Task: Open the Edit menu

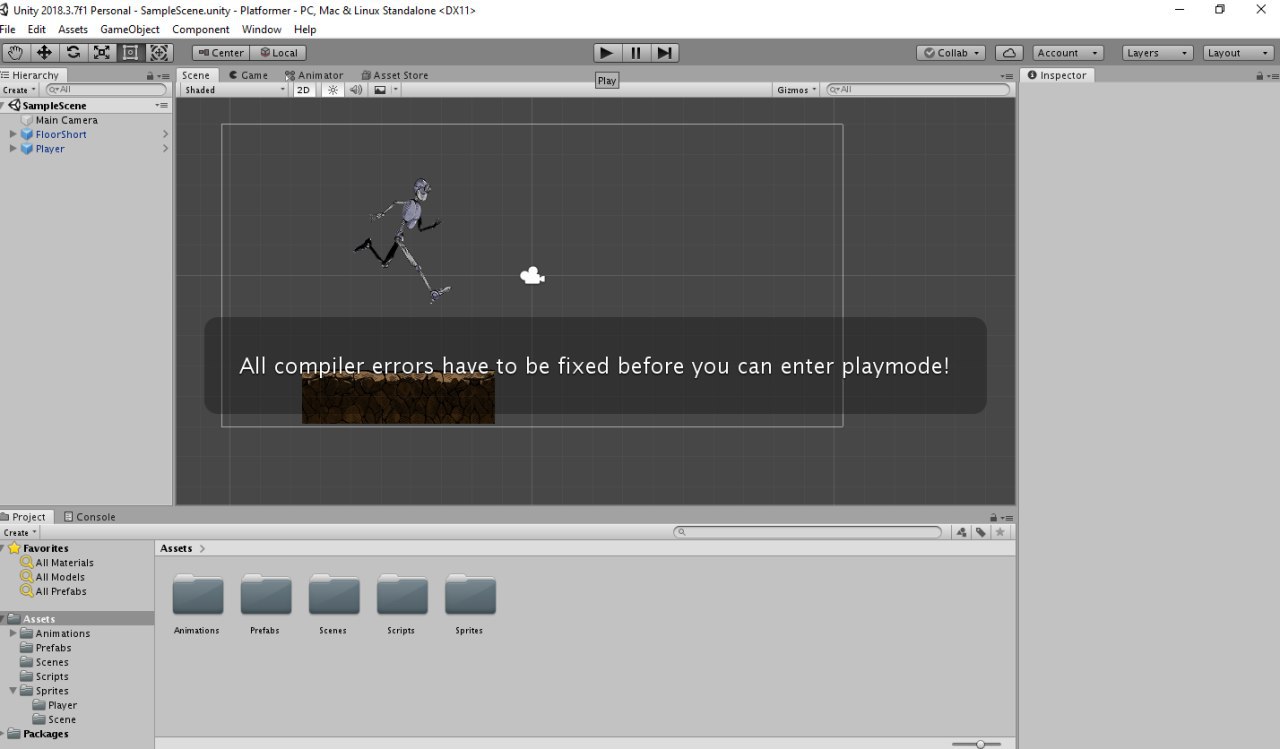Action: (37, 29)
